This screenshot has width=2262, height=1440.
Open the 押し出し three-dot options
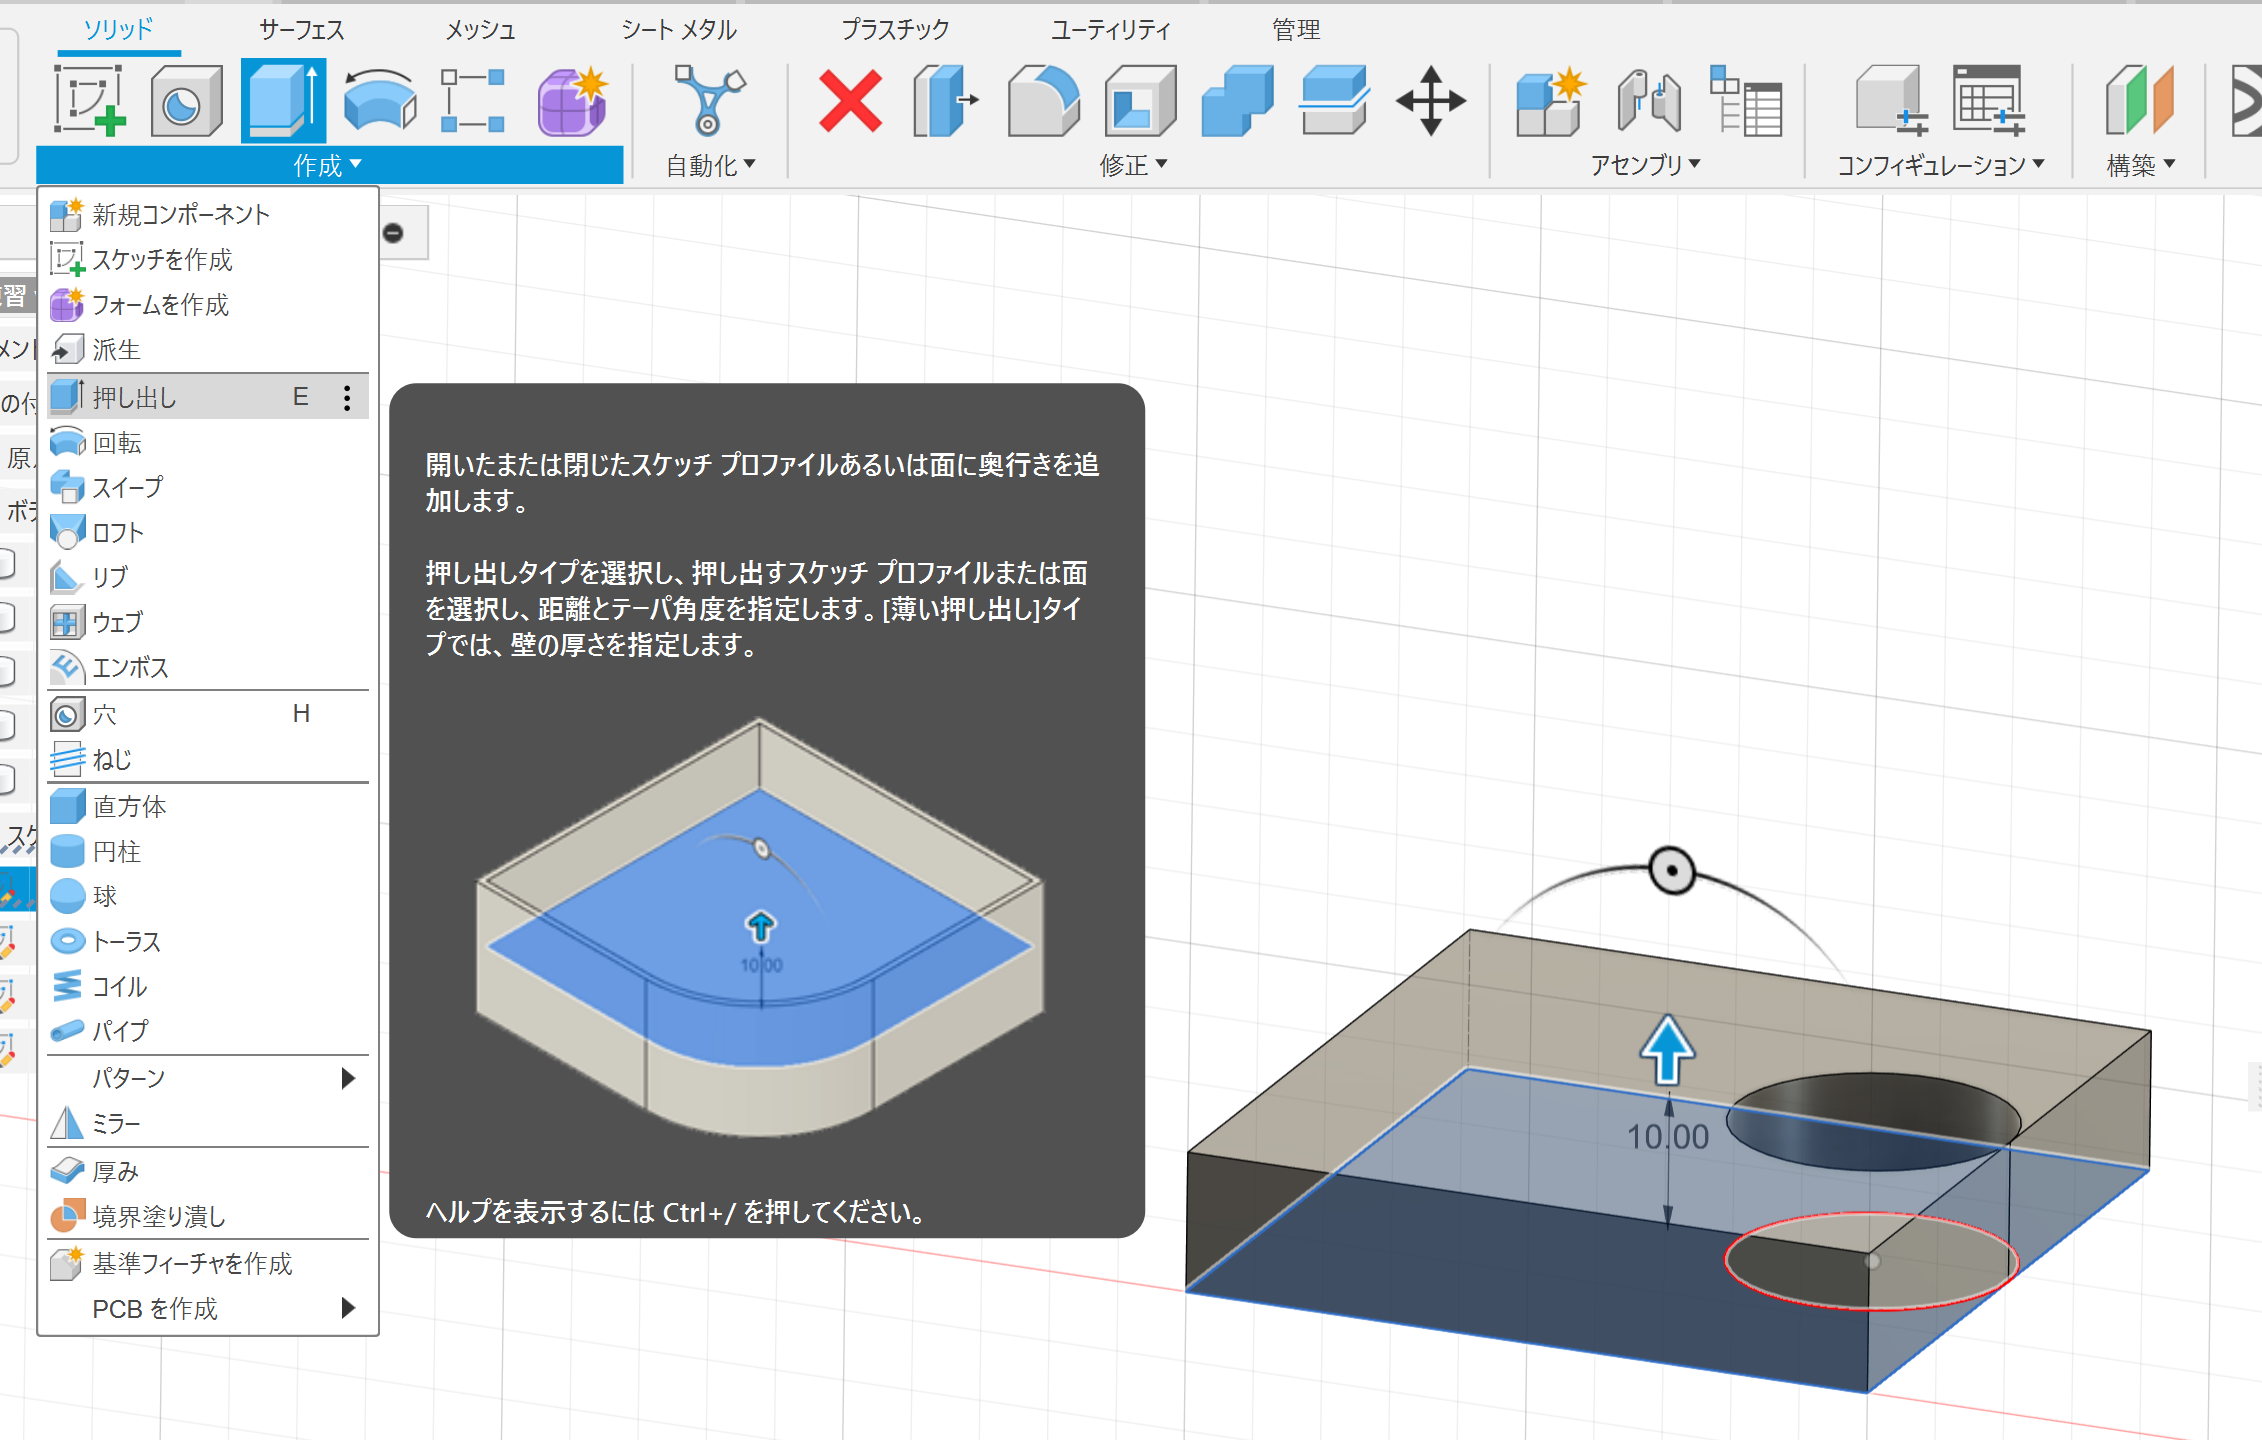coord(347,397)
